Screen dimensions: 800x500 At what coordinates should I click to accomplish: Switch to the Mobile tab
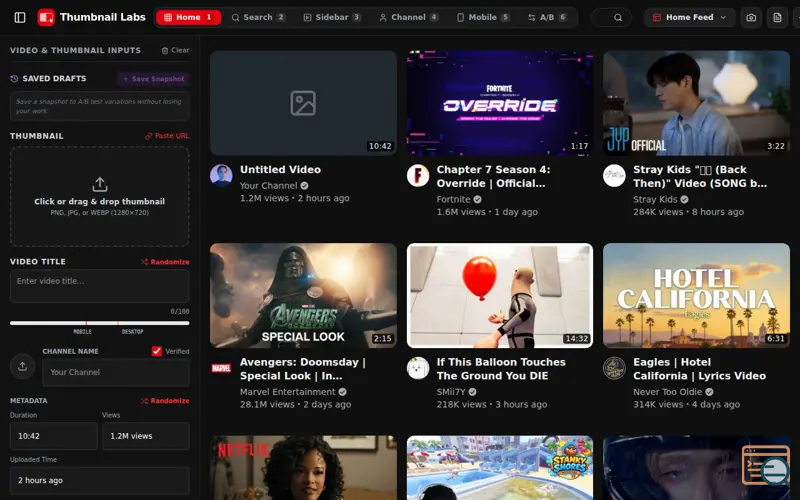click(482, 17)
